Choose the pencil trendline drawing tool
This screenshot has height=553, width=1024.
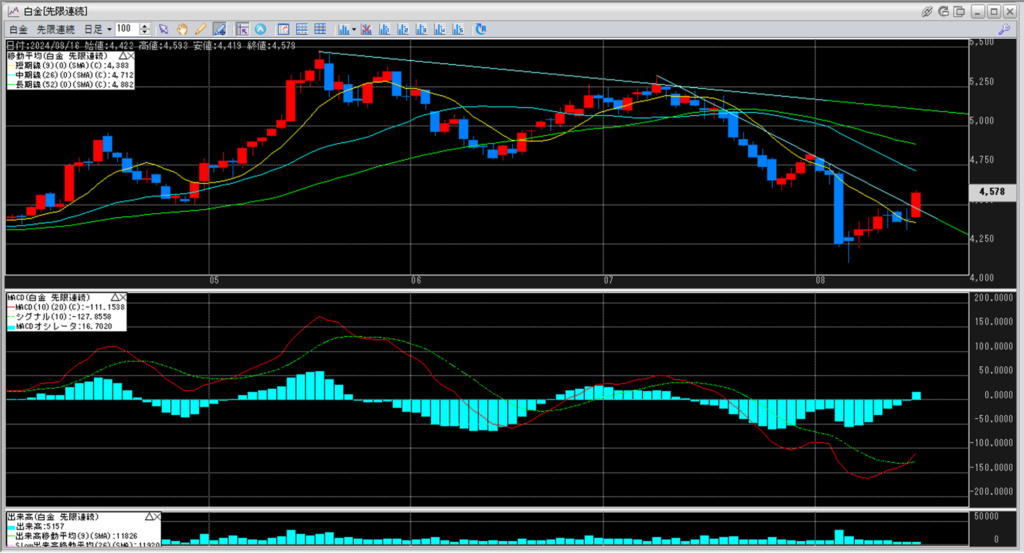[200, 29]
